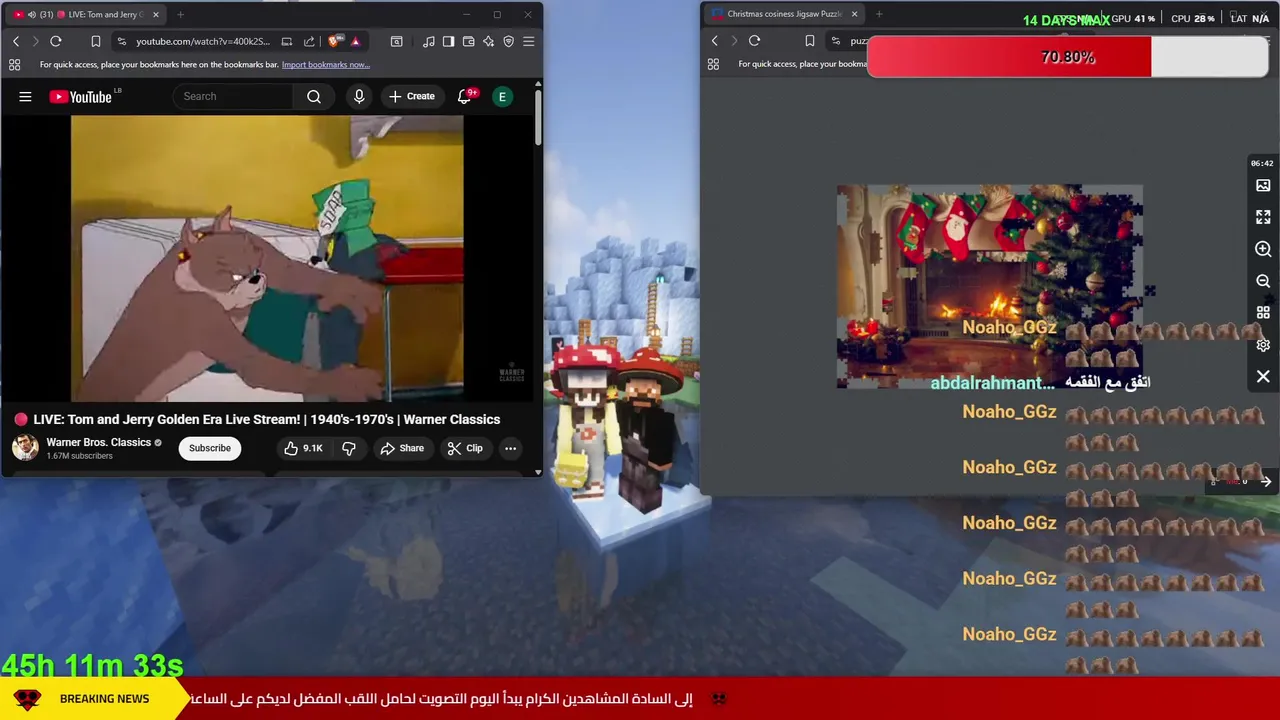Go forward in the YouTube browser window
This screenshot has height=720, width=1280.
pyautogui.click(x=35, y=41)
